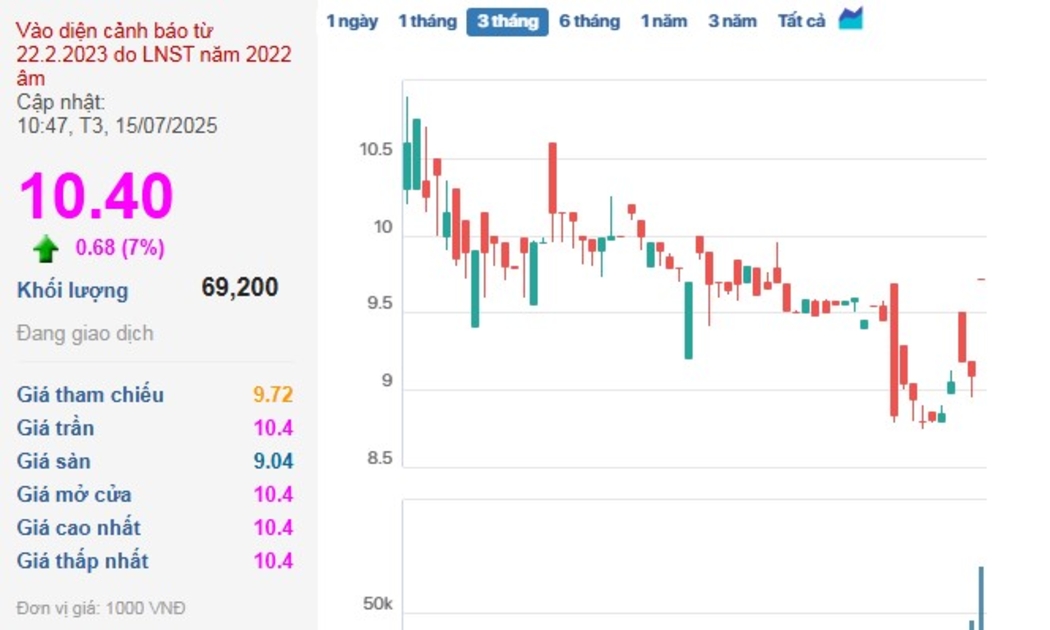Click the Giá tham chiếu value 9.72
The height and width of the screenshot is (630, 1050).
coord(272,395)
